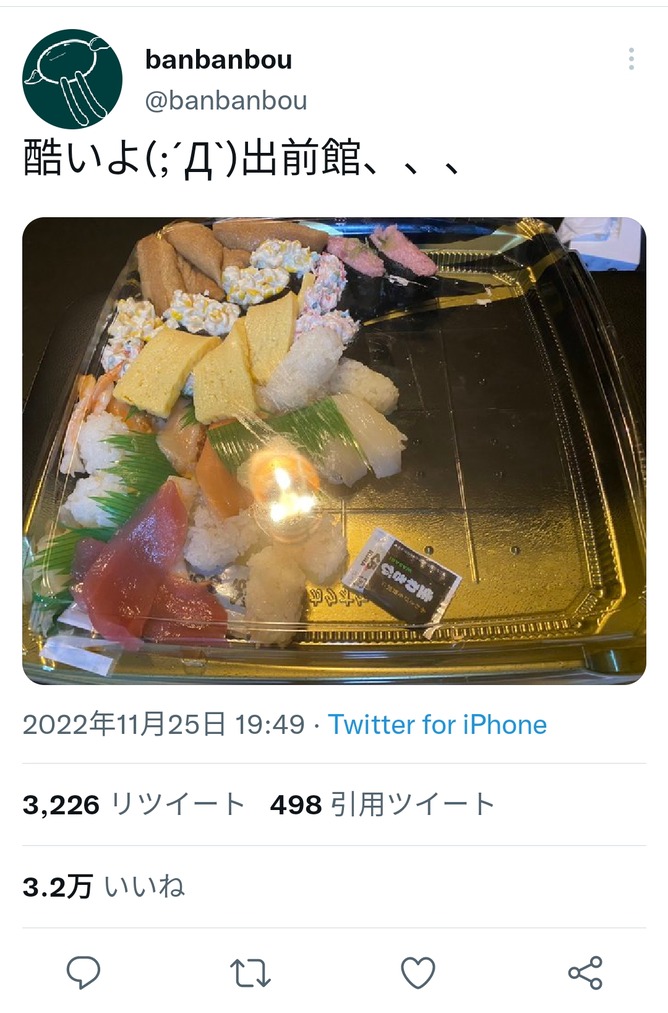The height and width of the screenshot is (1013, 668).
Task: View the 498 引用ツイート list
Action: point(382,805)
